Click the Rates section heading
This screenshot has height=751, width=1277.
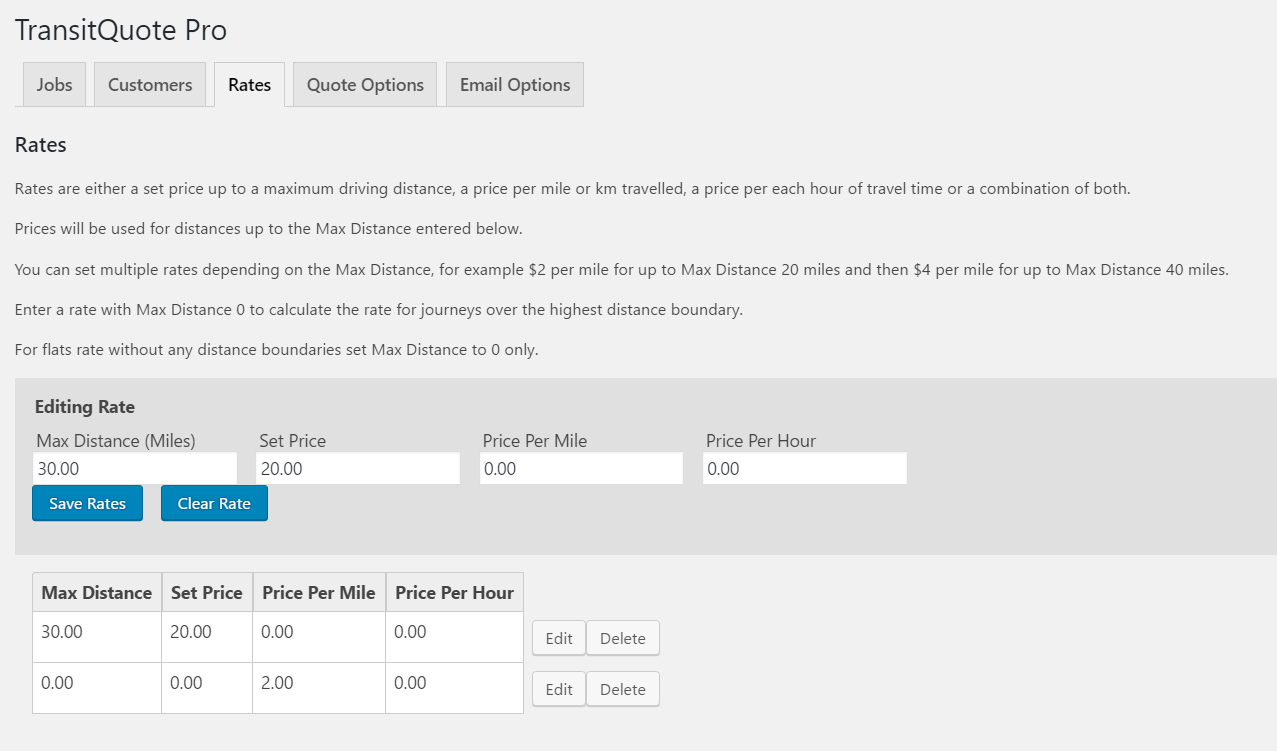[41, 145]
